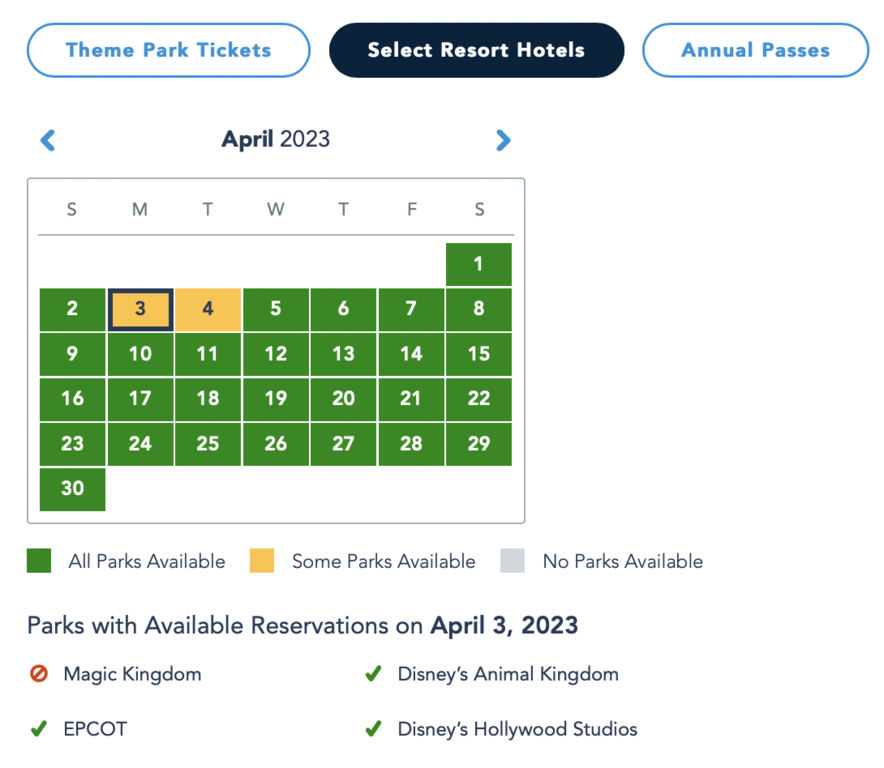
Task: Select April 30 on the calendar
Action: pos(72,489)
